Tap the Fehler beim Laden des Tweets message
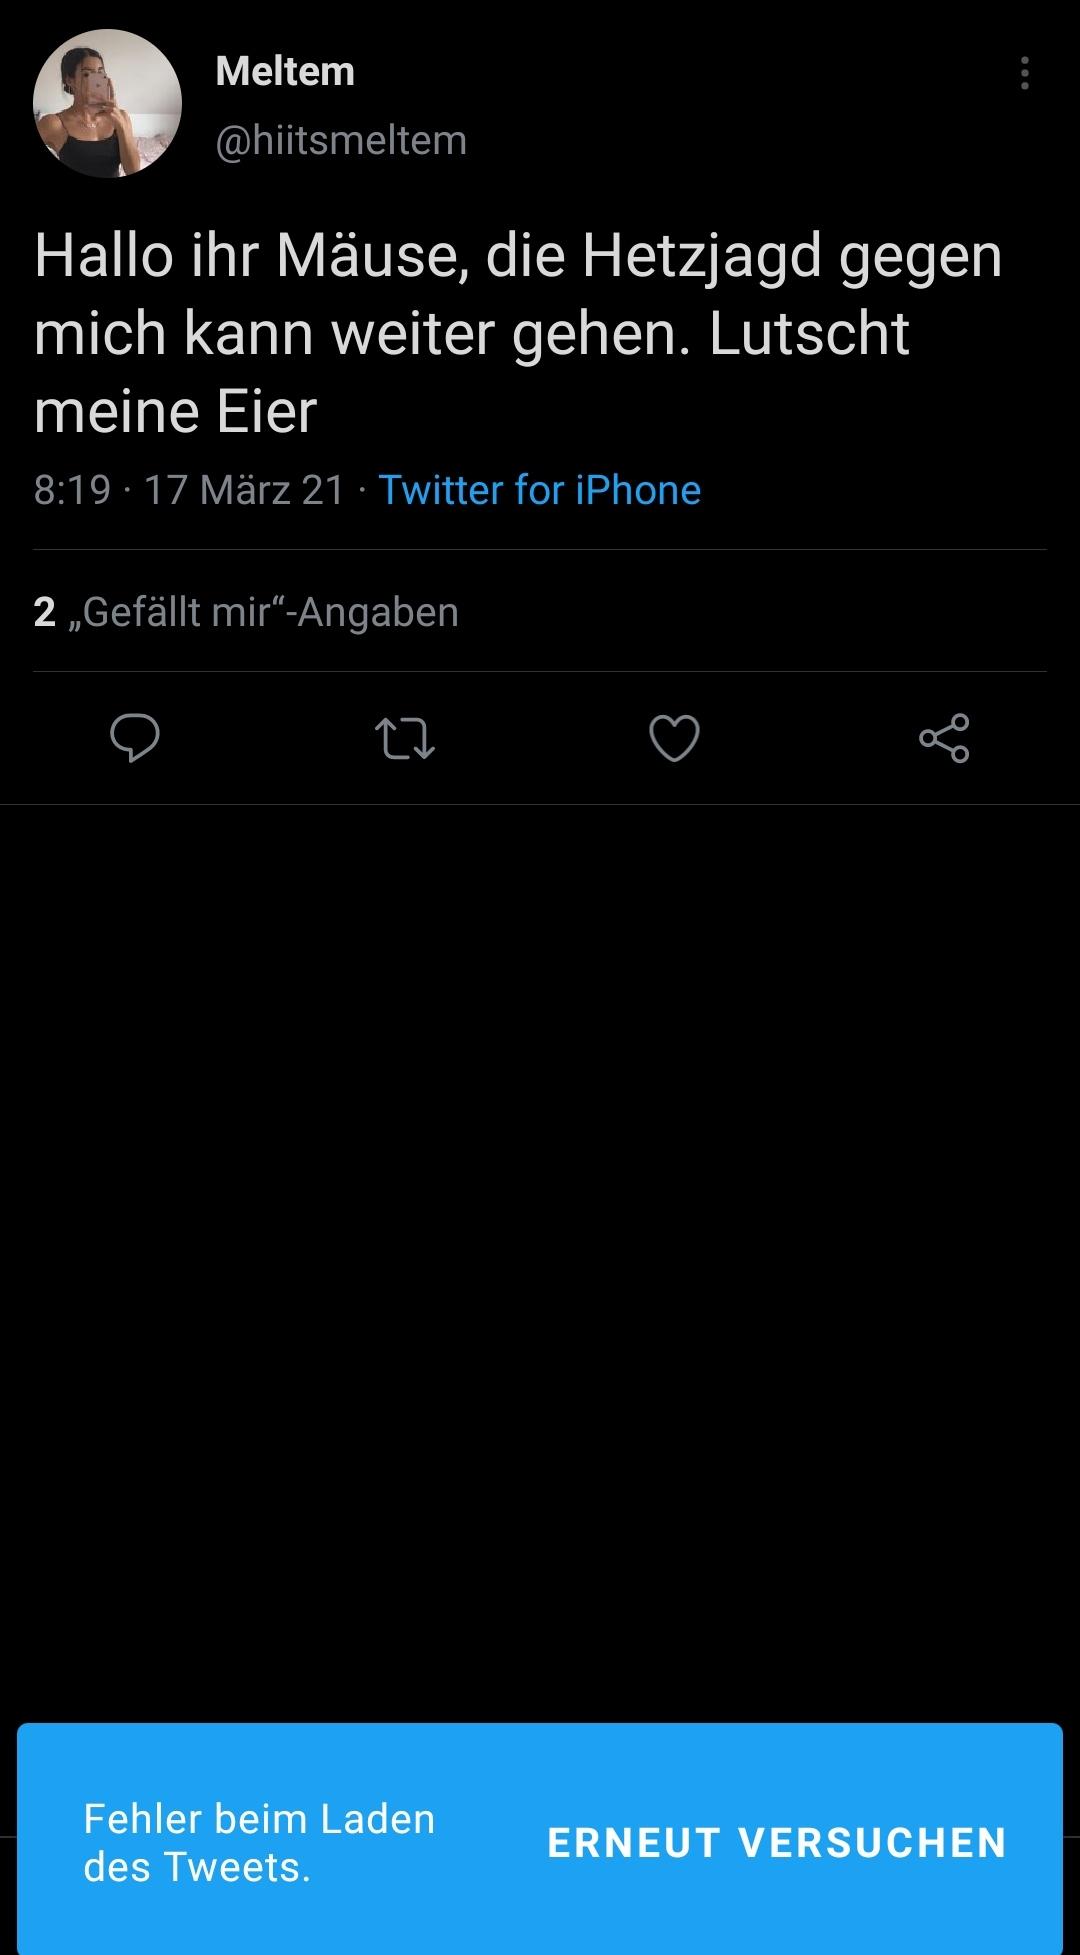Image resolution: width=1080 pixels, height=1955 pixels. click(x=259, y=1842)
